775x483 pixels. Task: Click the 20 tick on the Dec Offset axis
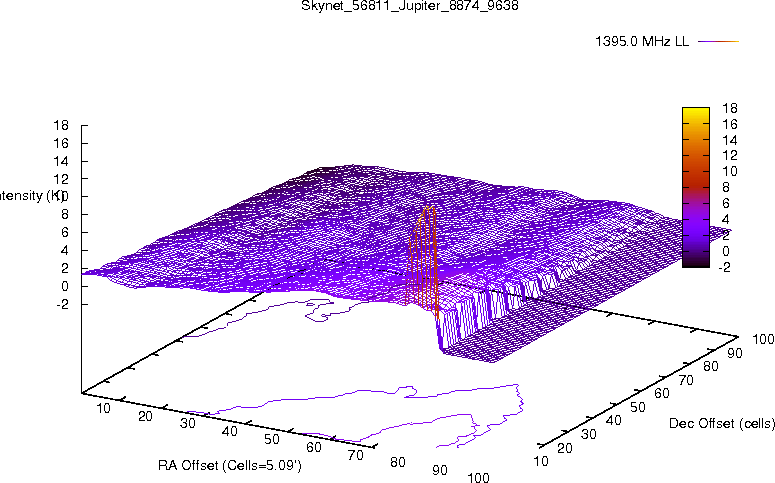click(x=565, y=448)
